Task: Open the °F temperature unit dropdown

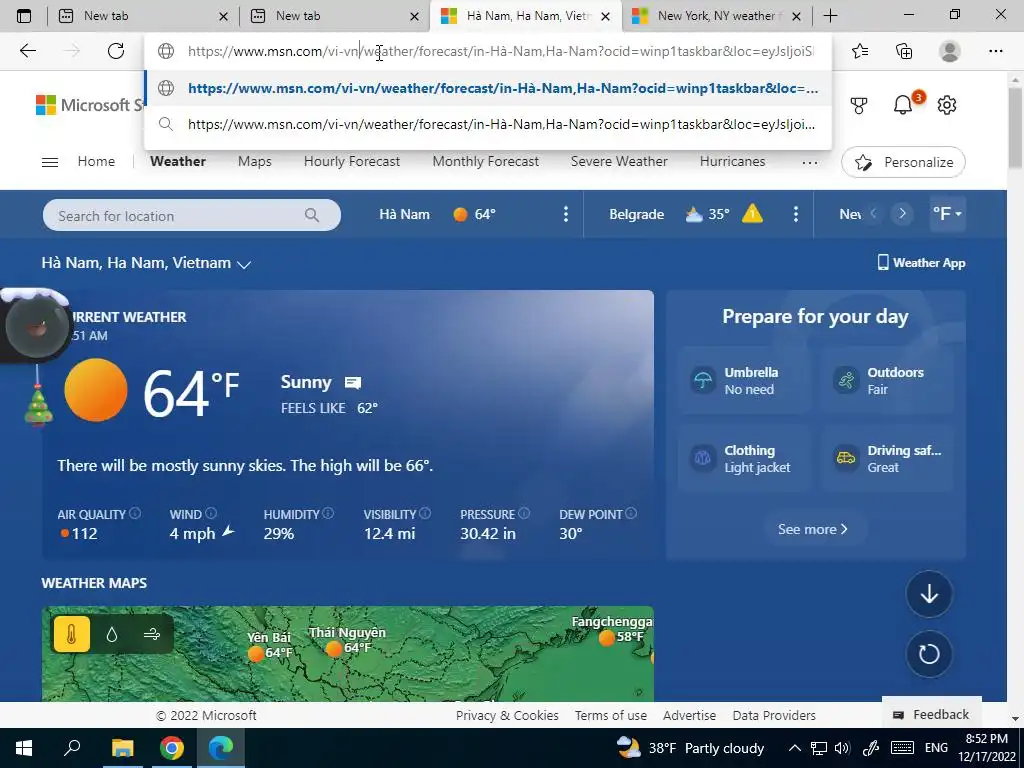Action: [946, 214]
